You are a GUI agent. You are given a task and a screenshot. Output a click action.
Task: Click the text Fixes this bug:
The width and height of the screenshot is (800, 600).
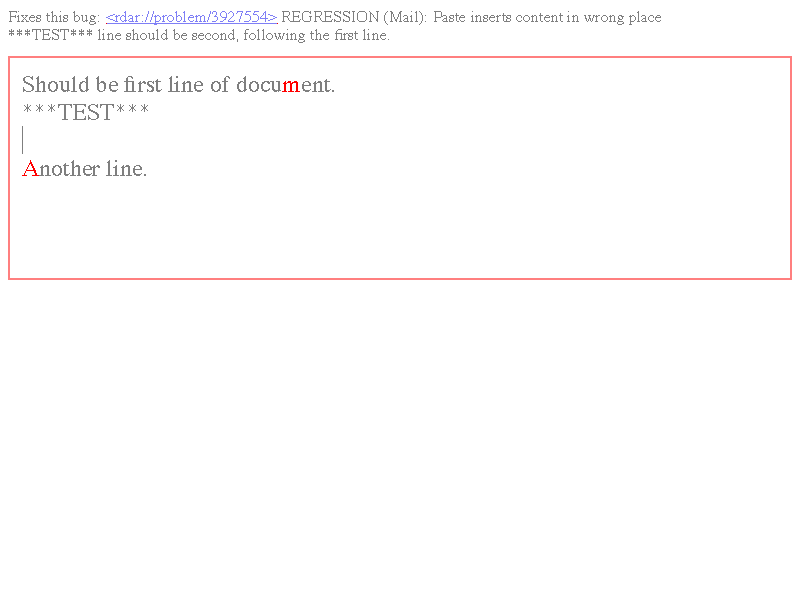tap(54, 17)
